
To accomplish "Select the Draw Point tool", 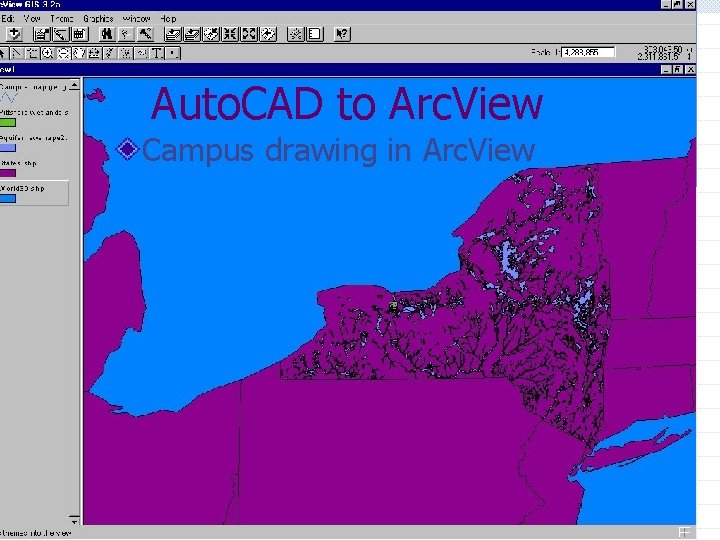I will [x=173, y=53].
